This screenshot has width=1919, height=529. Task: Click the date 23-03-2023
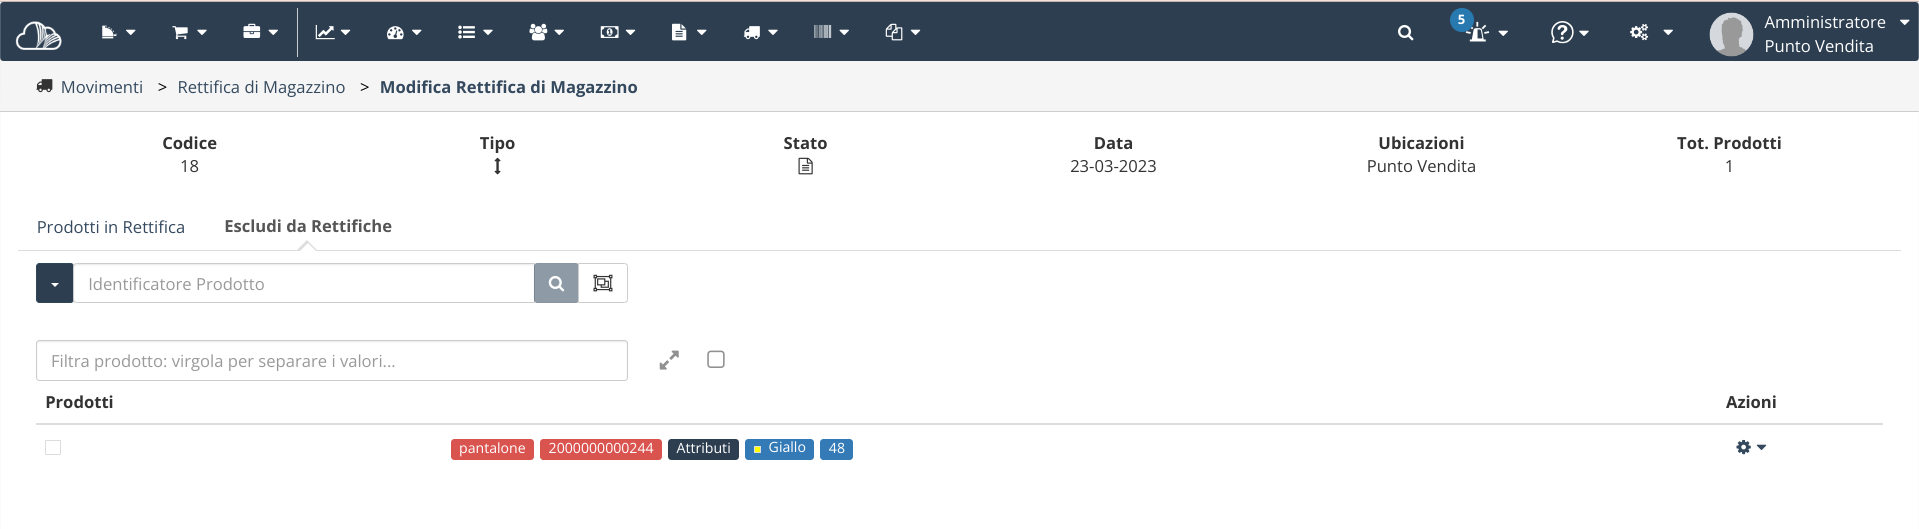1113,166
